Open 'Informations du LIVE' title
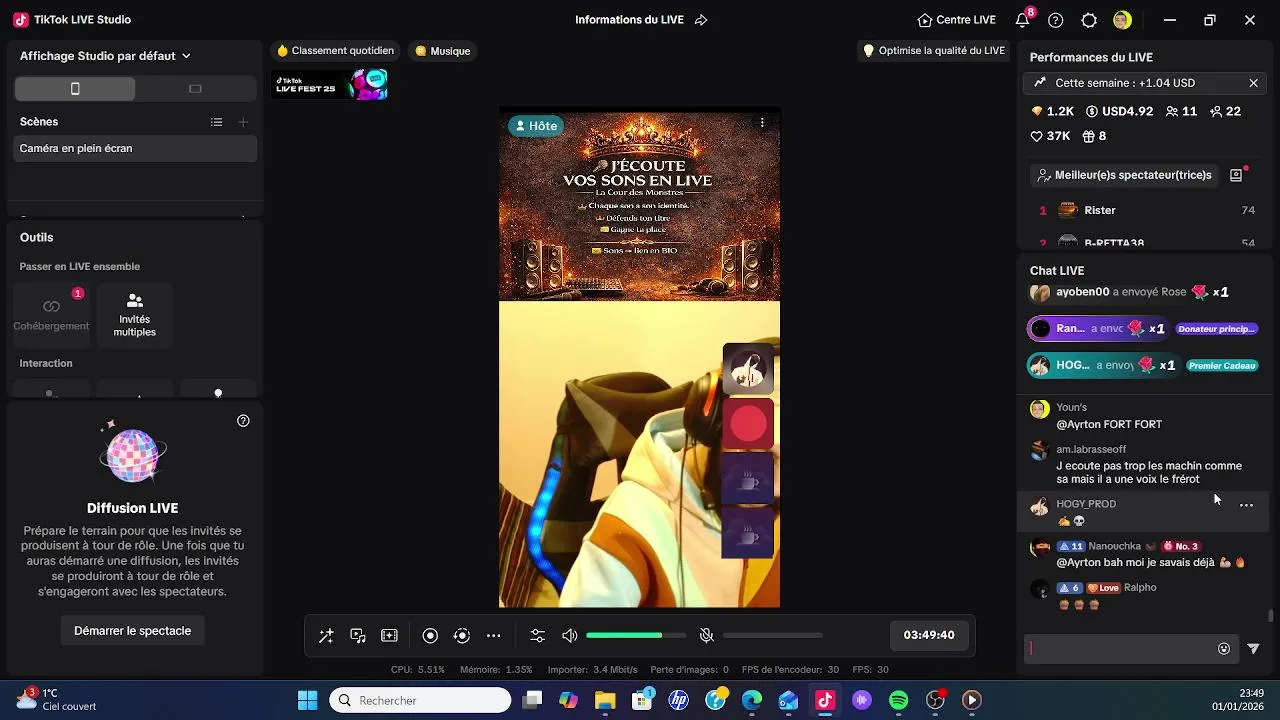This screenshot has height=720, width=1280. (x=629, y=20)
